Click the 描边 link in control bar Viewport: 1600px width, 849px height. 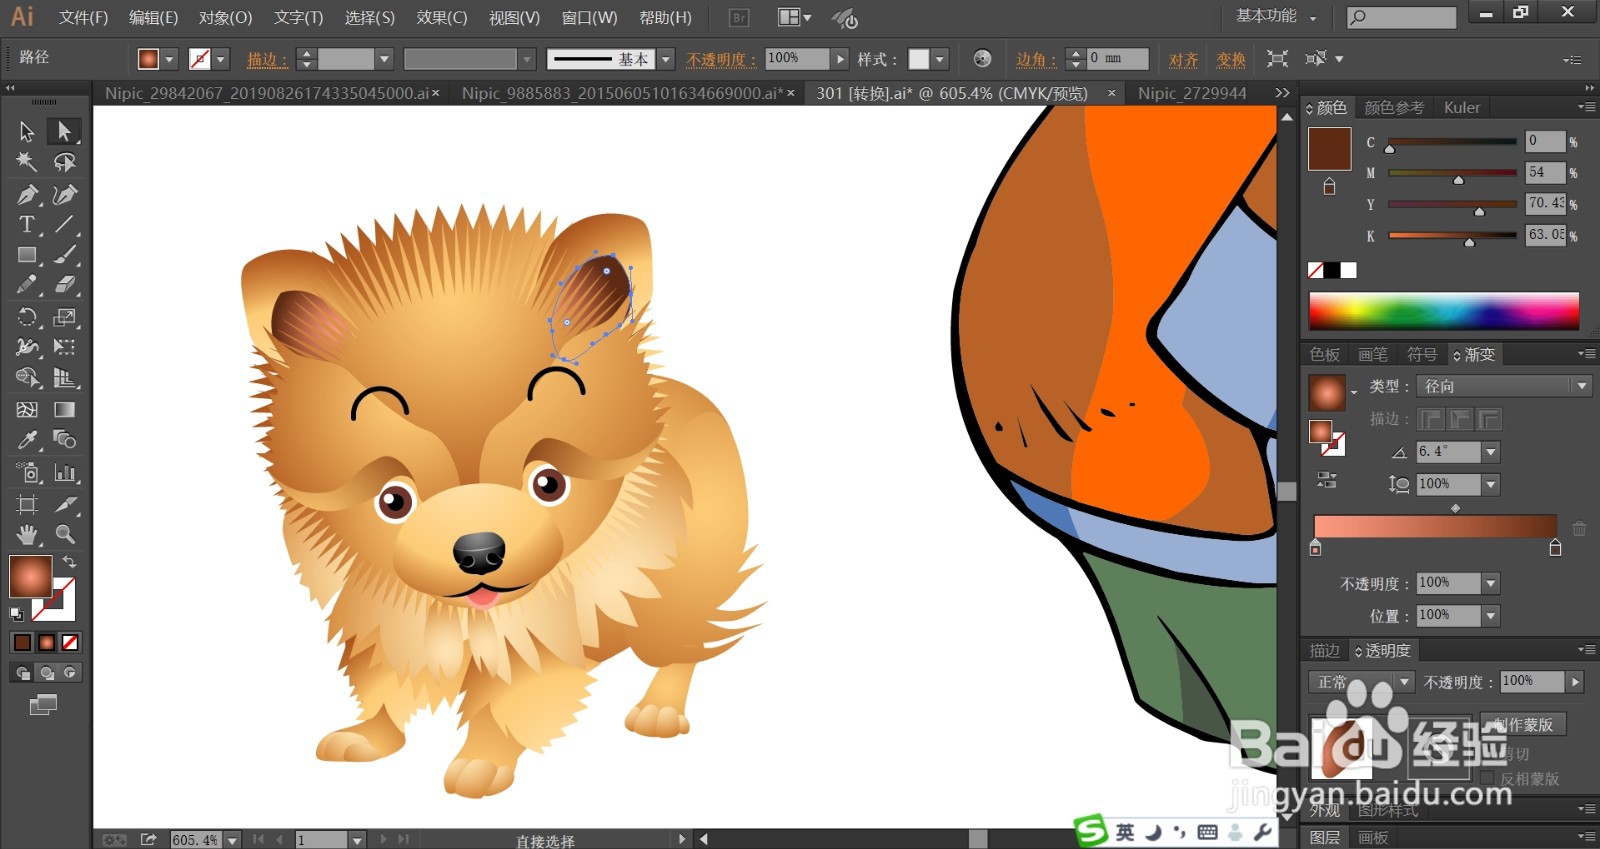(x=267, y=59)
